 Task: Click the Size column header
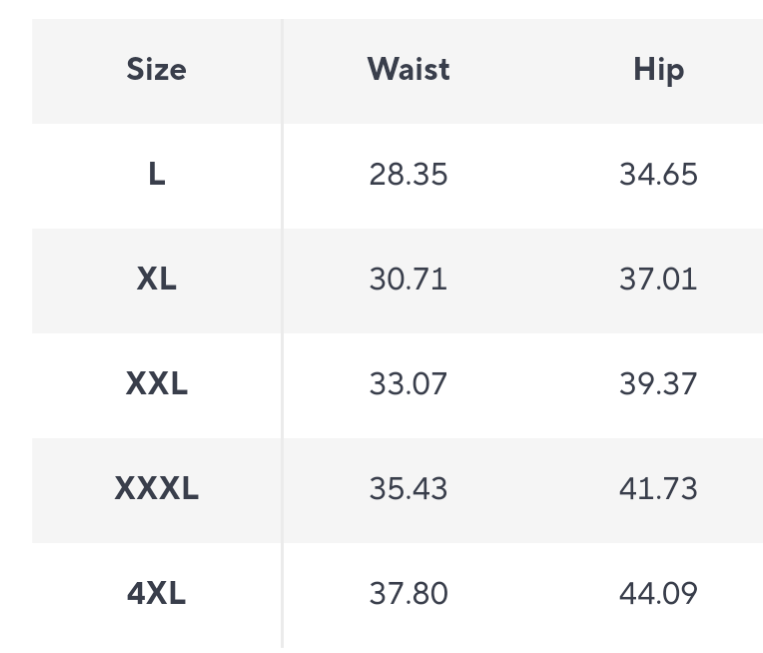click(156, 70)
